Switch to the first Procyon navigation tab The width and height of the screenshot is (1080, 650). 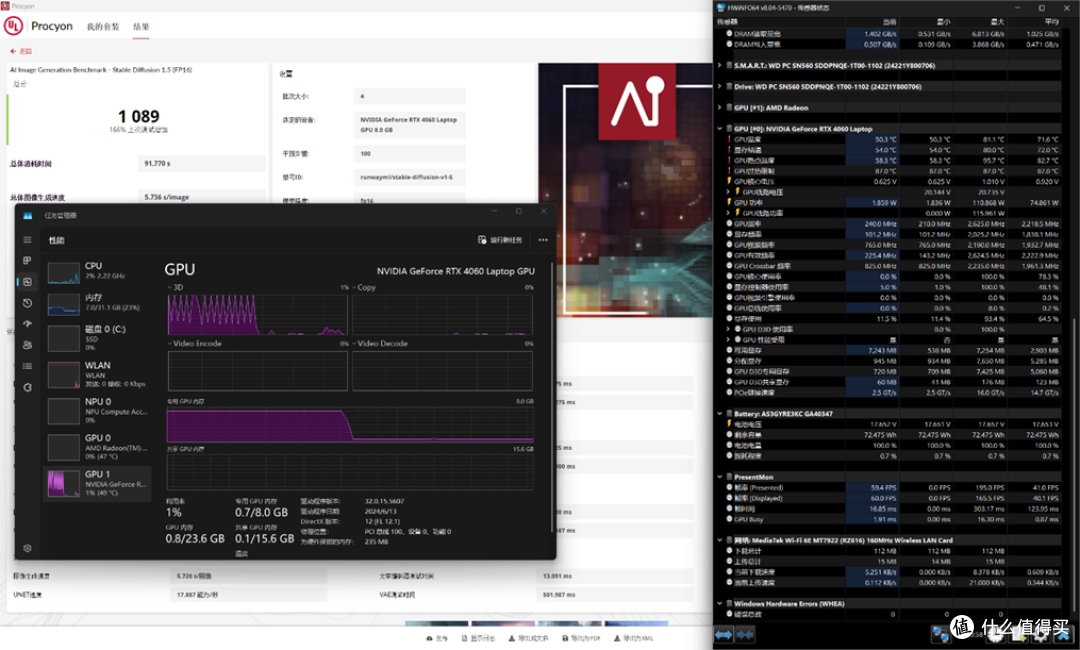pos(103,27)
